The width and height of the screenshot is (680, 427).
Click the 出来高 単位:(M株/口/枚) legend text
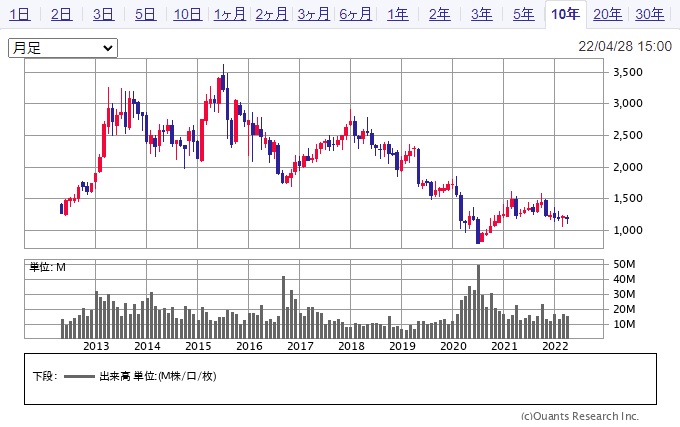tap(157, 376)
